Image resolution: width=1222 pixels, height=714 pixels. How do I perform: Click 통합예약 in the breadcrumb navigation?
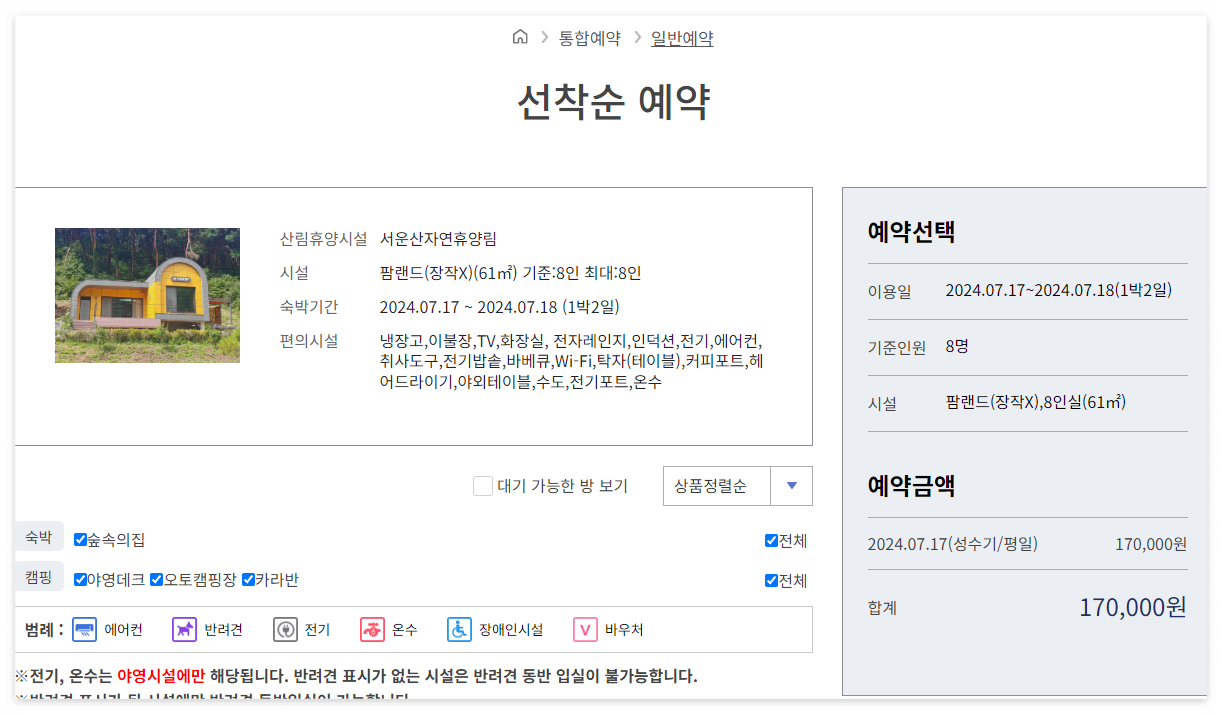click(x=589, y=36)
